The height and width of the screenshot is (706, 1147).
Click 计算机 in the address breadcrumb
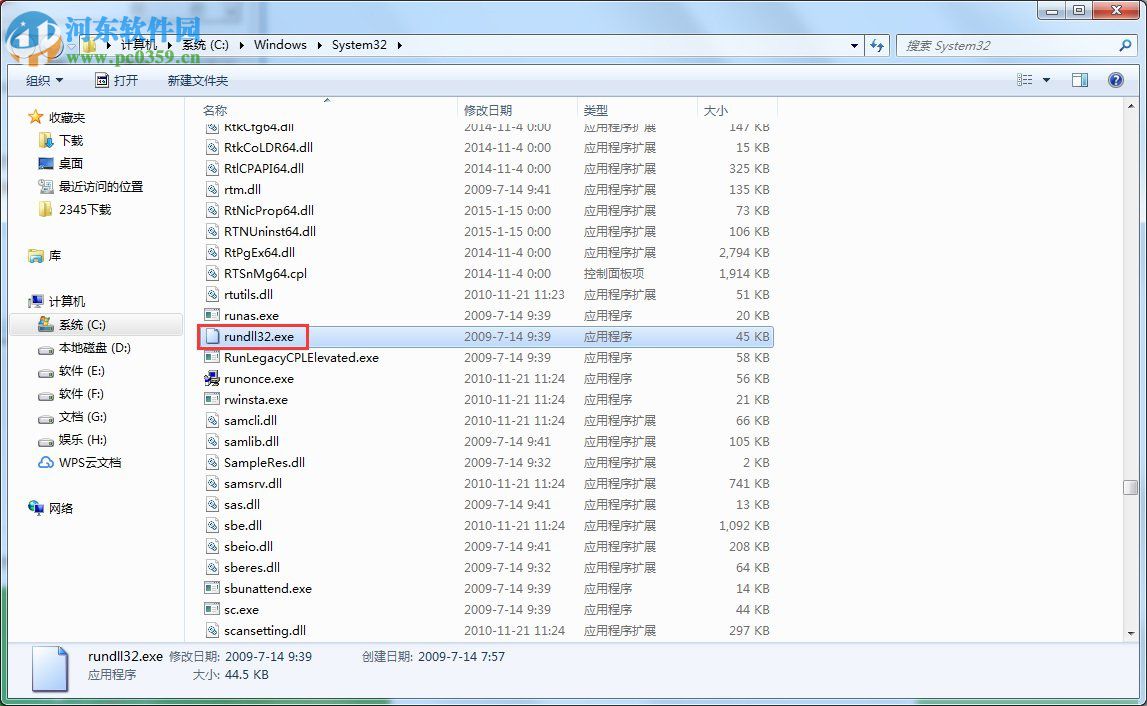click(138, 45)
